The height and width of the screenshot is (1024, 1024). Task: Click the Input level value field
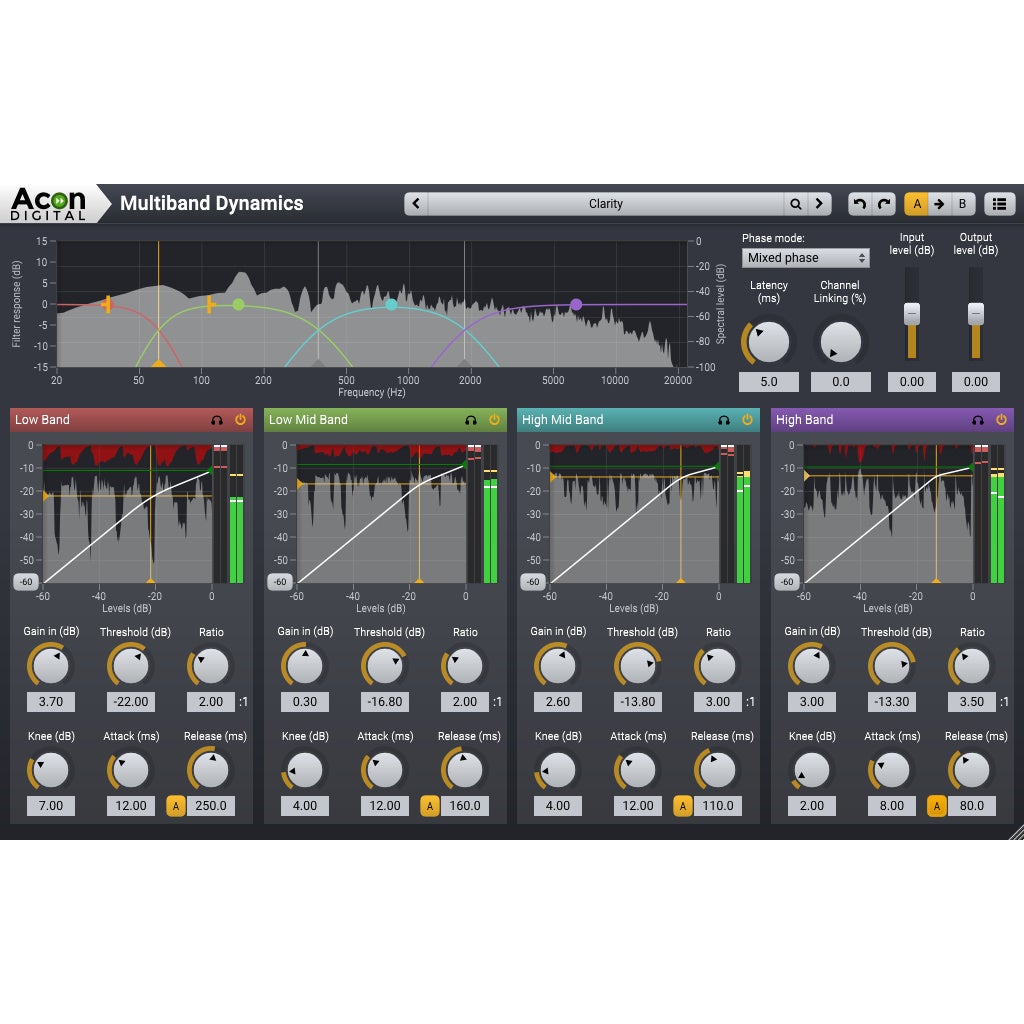point(912,382)
